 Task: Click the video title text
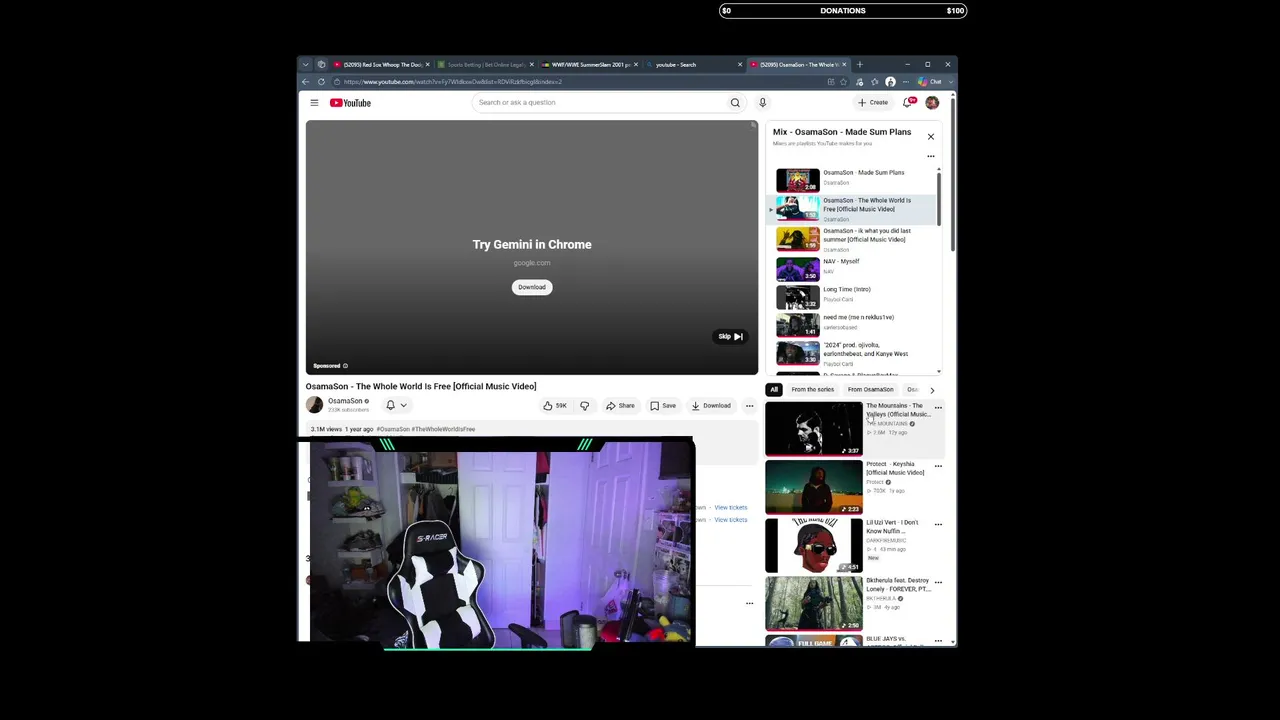421,387
